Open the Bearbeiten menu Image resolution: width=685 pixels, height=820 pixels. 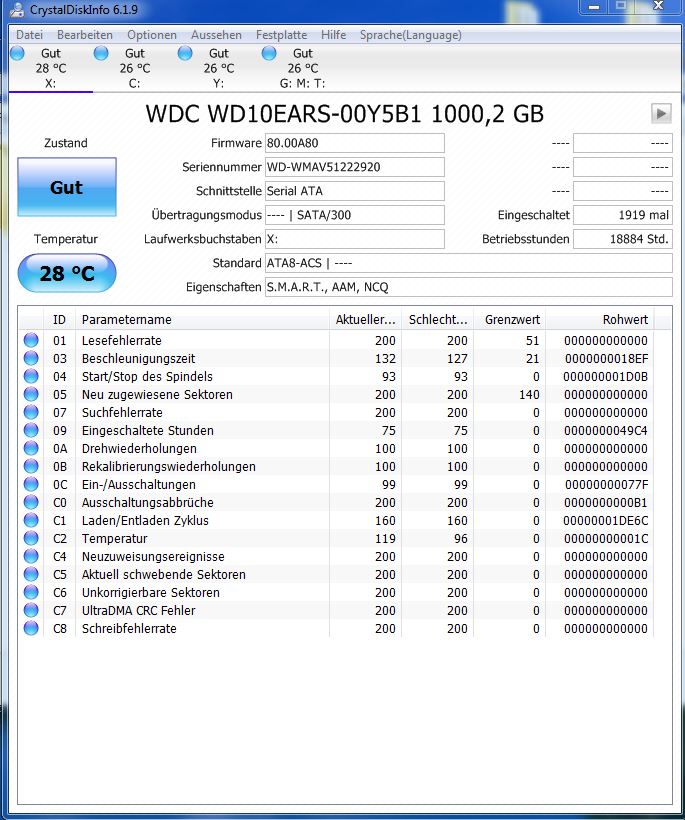pyautogui.click(x=85, y=35)
